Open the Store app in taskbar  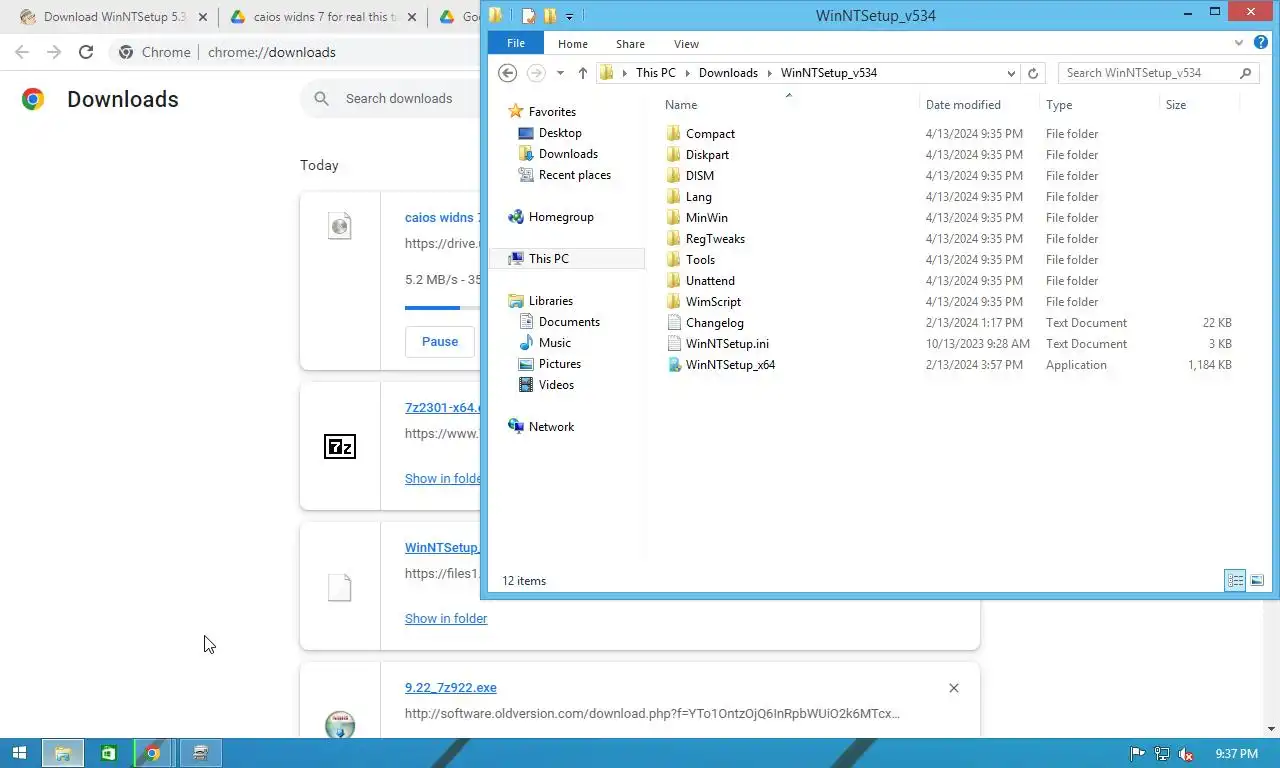(x=108, y=753)
